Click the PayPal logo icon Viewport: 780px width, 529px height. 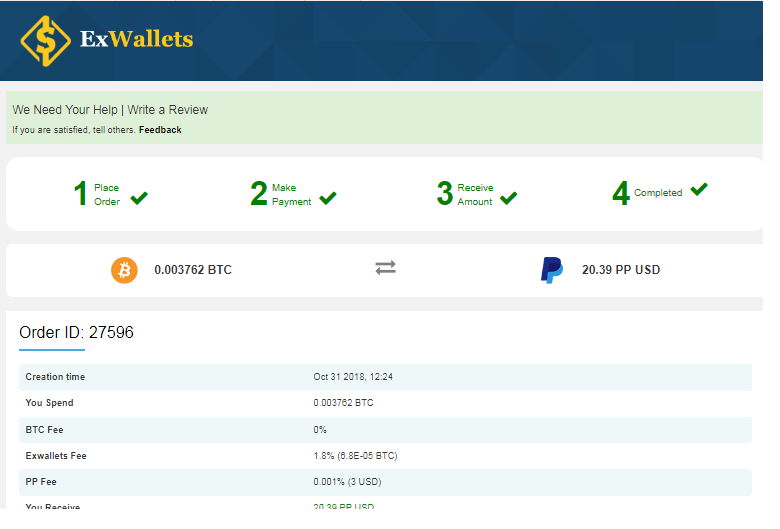click(552, 270)
